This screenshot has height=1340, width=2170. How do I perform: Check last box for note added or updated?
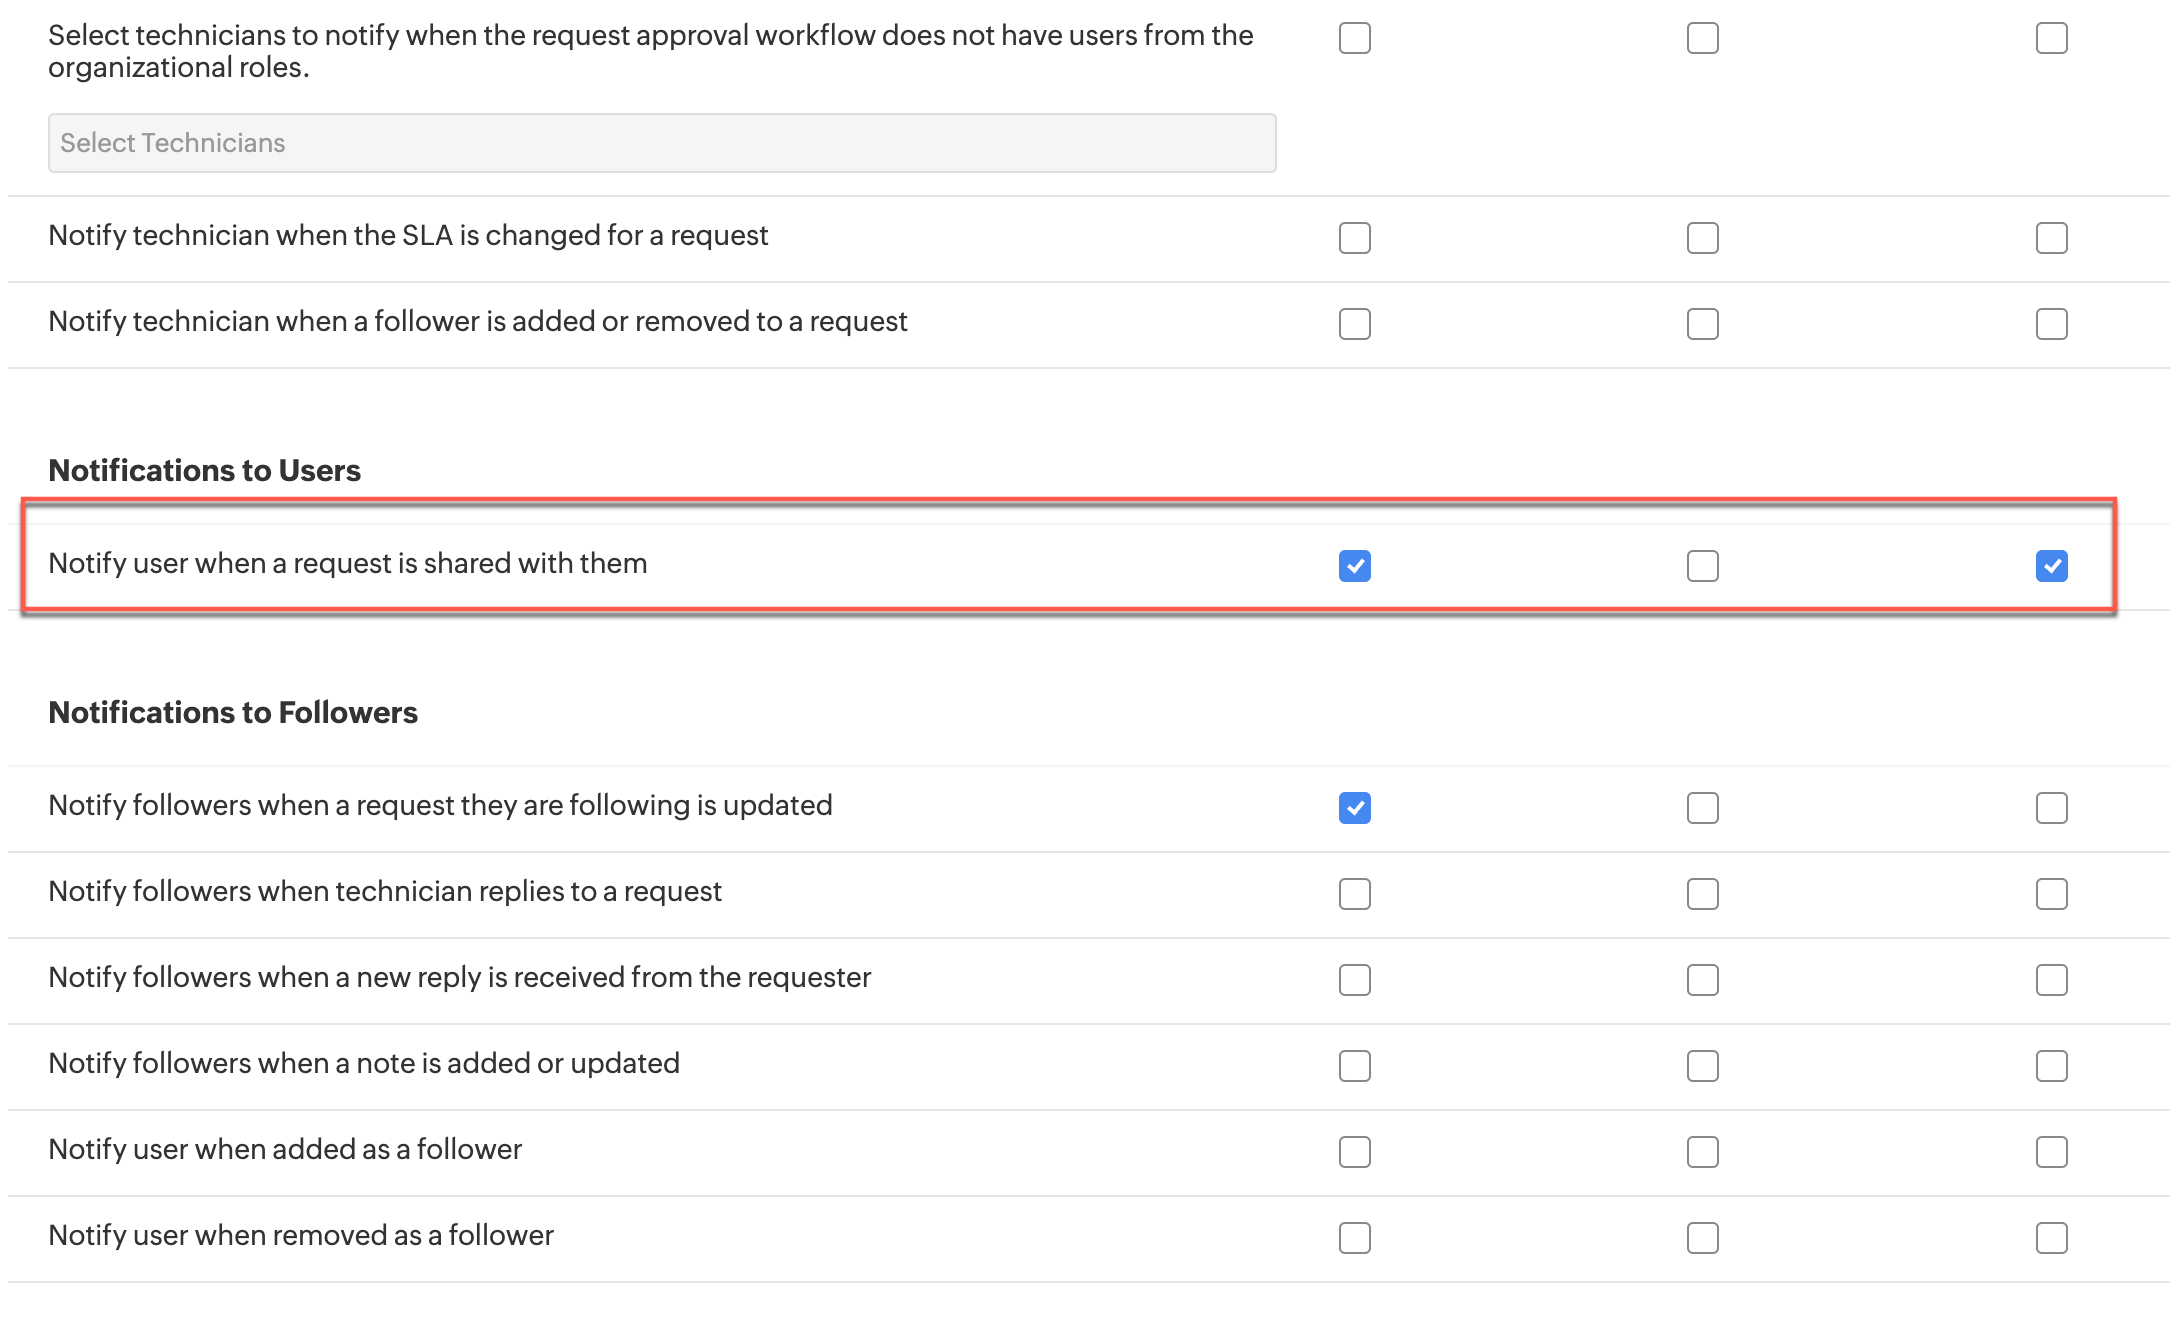(x=2051, y=1066)
